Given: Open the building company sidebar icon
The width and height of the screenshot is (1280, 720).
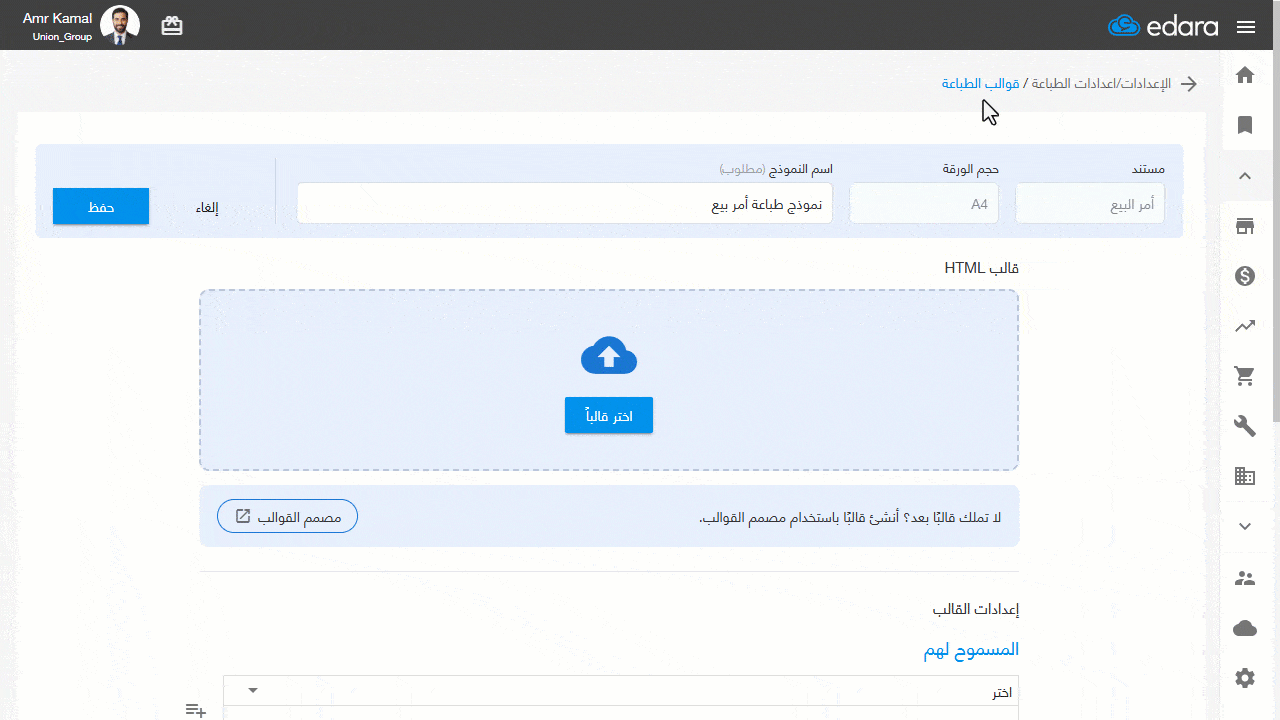Looking at the screenshot, I should pyautogui.click(x=1245, y=476).
